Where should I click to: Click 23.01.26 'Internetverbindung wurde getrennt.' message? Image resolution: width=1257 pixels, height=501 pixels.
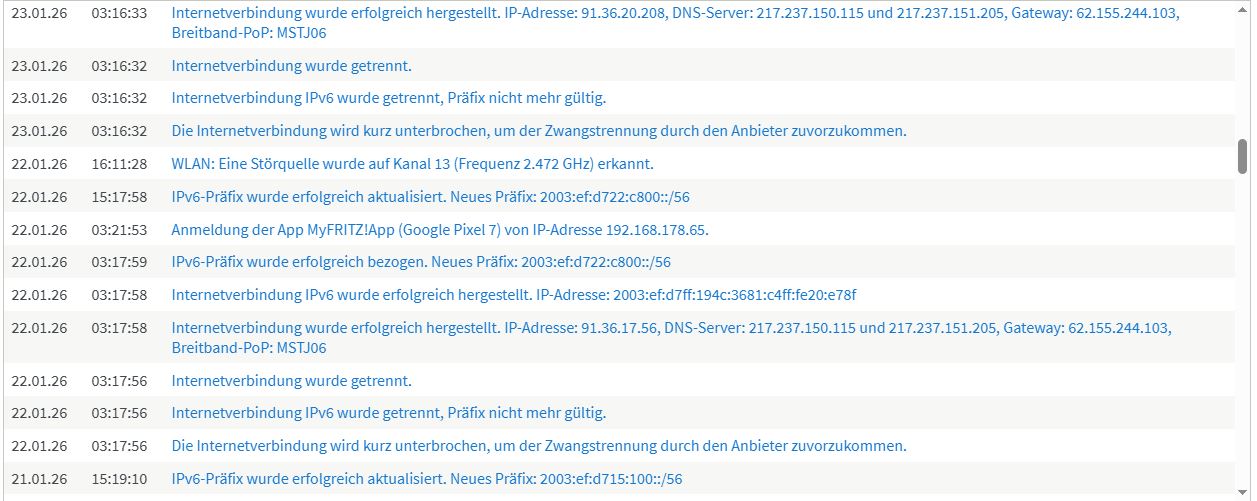point(291,66)
